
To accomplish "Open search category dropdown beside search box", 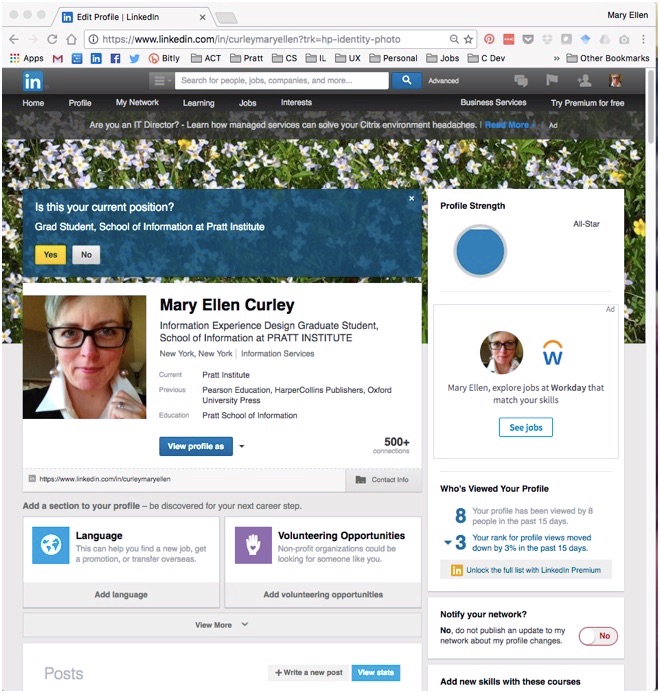I will (x=160, y=80).
